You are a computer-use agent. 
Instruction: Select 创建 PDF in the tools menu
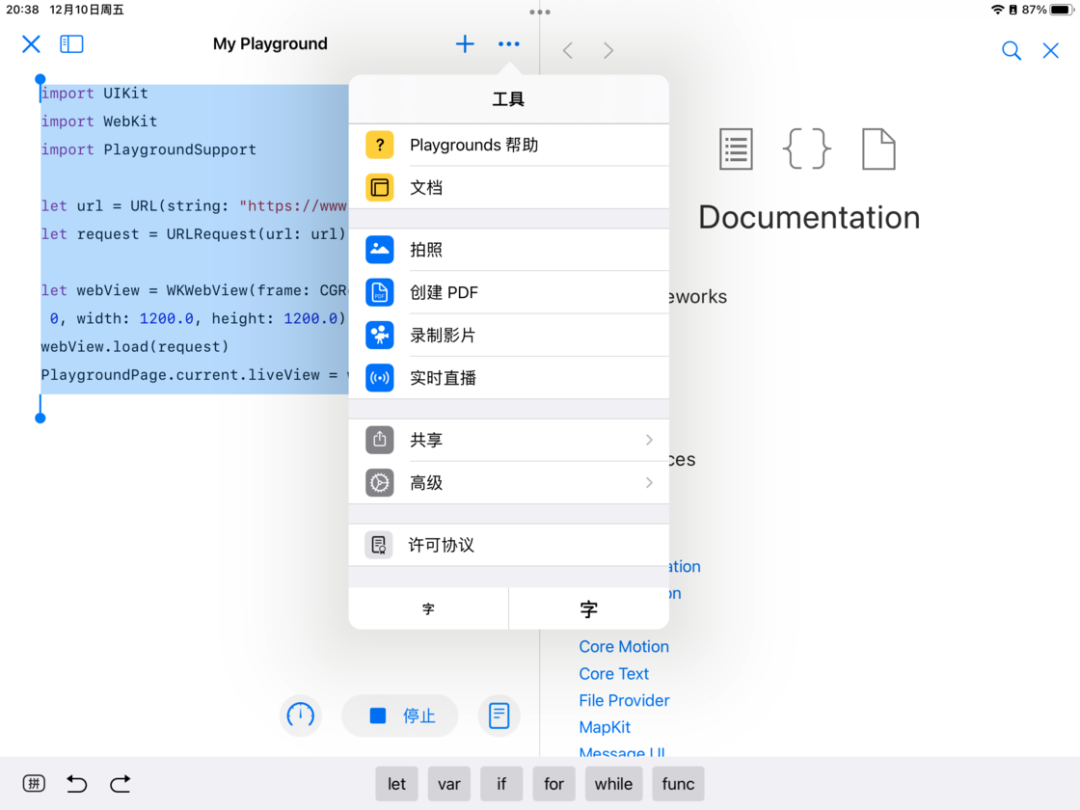pos(508,293)
